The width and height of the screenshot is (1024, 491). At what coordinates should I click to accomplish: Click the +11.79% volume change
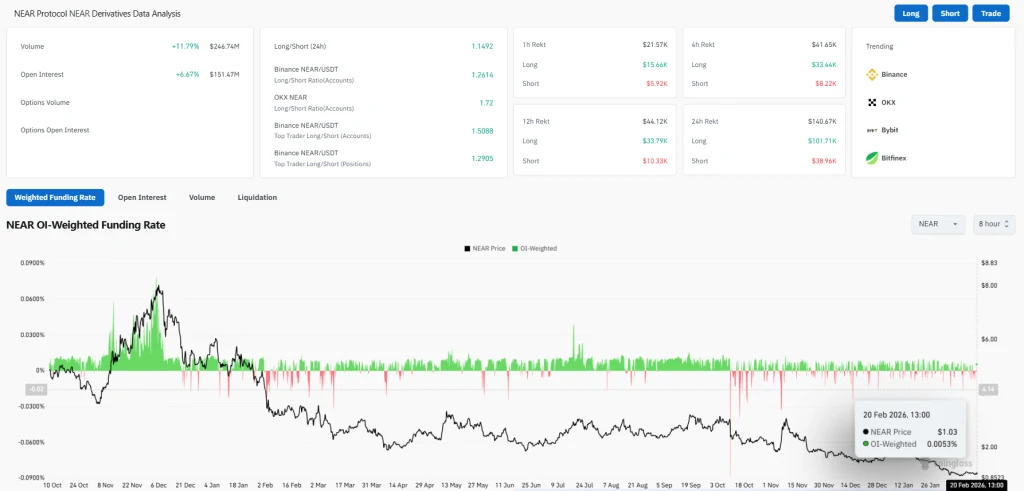click(185, 47)
